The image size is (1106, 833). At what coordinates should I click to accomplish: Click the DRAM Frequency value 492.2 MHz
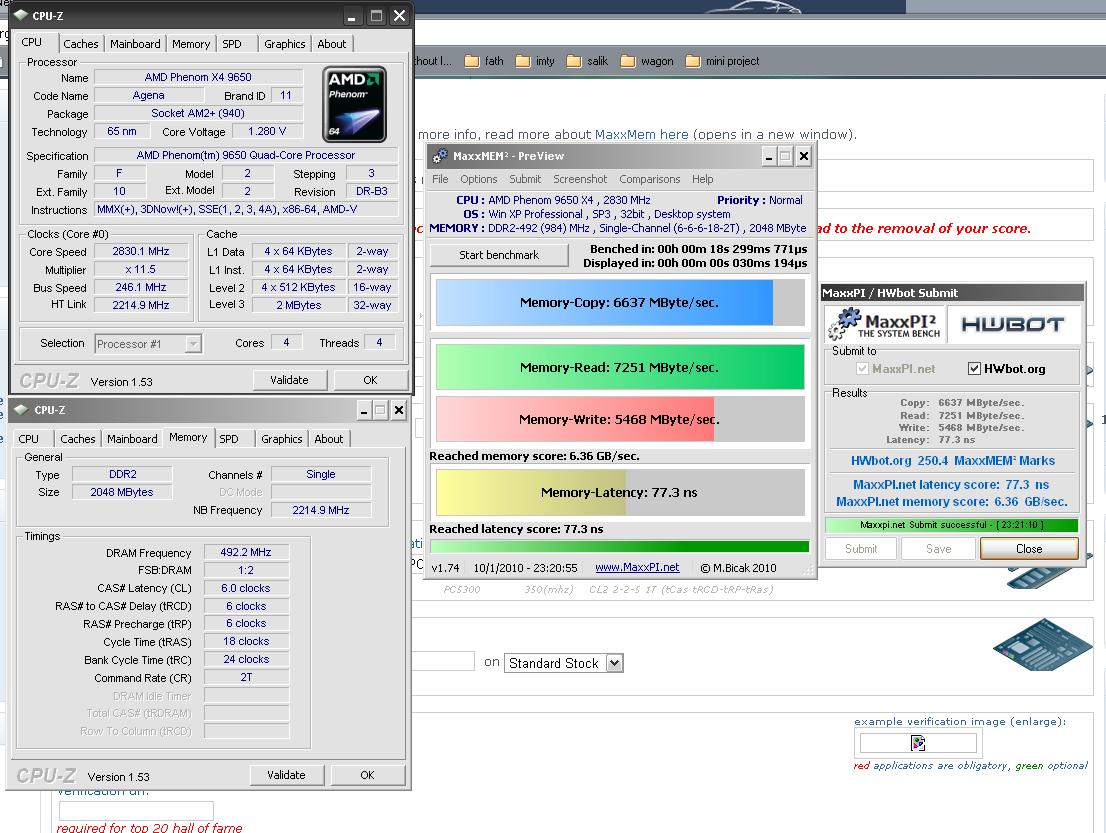(246, 552)
